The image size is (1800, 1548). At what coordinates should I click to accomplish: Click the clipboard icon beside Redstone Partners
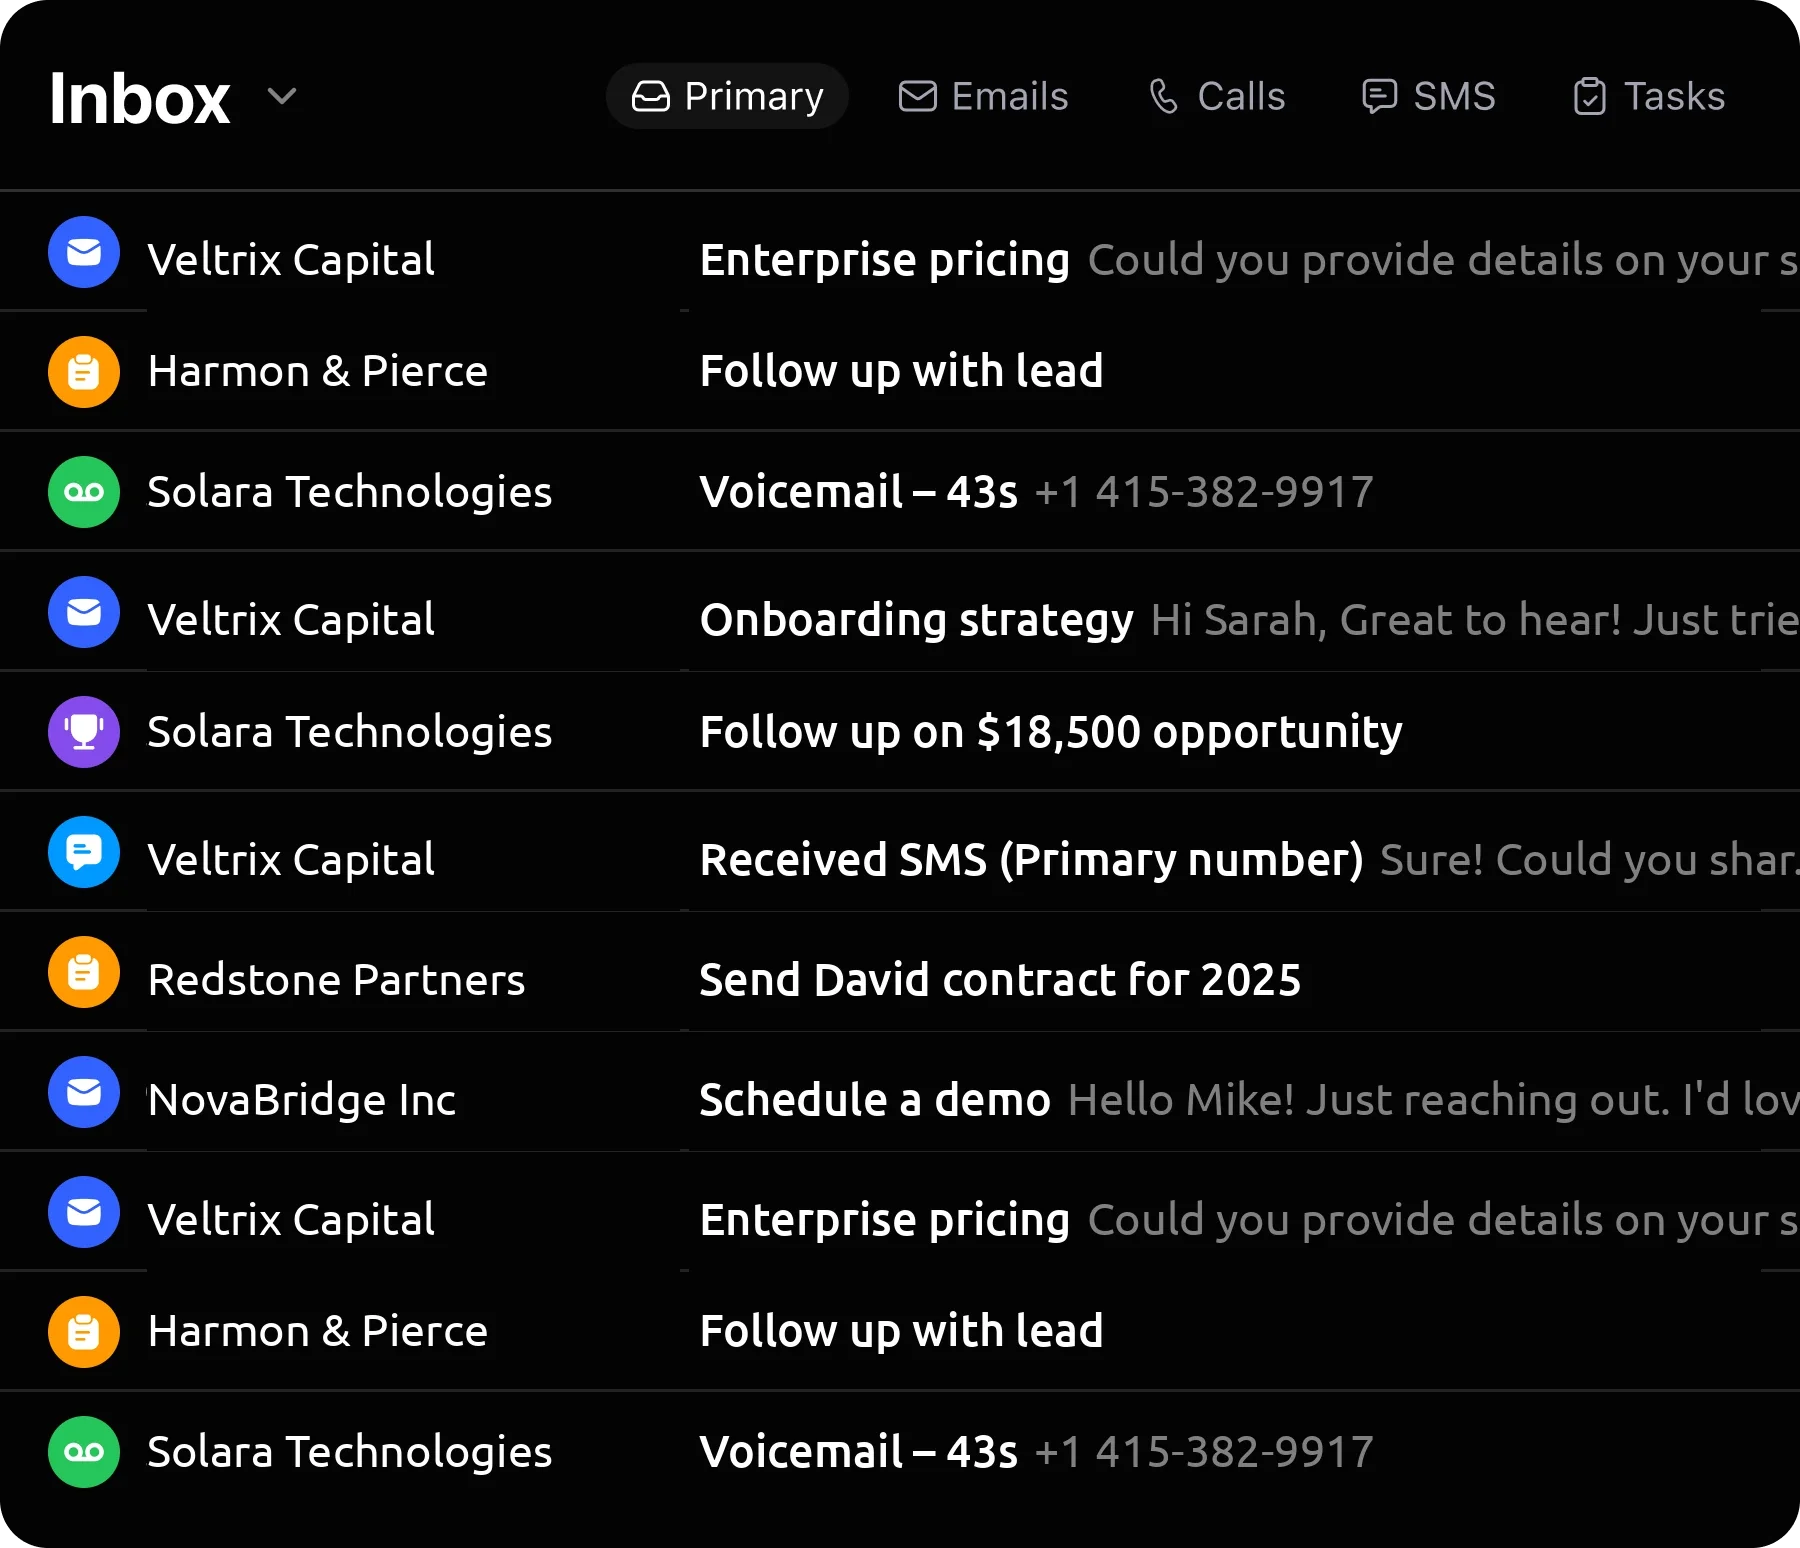coord(84,971)
